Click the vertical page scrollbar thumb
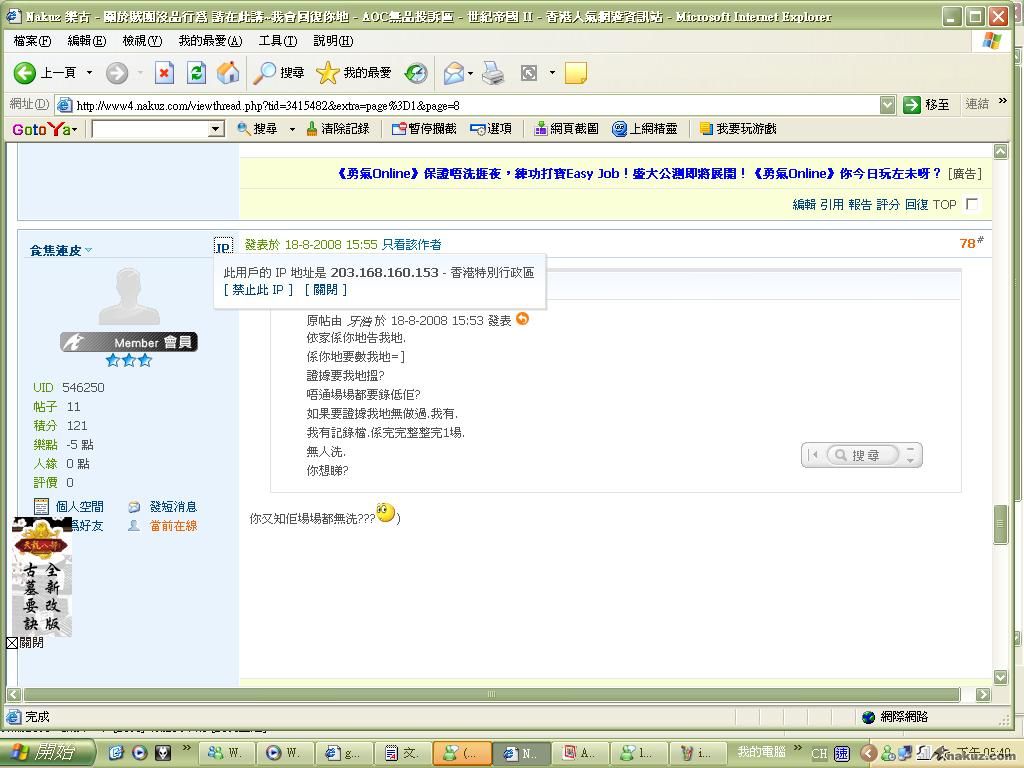The image size is (1024, 768). click(x=1000, y=525)
